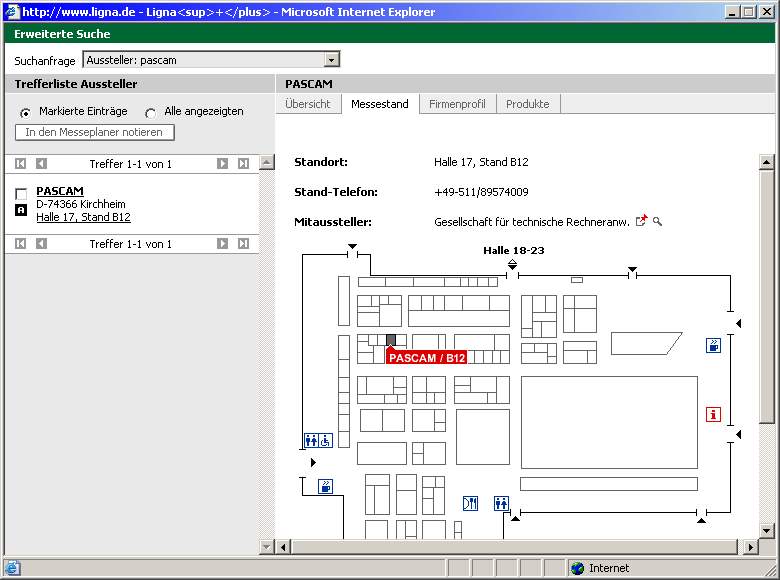Go to first page in top pager

coord(20,164)
